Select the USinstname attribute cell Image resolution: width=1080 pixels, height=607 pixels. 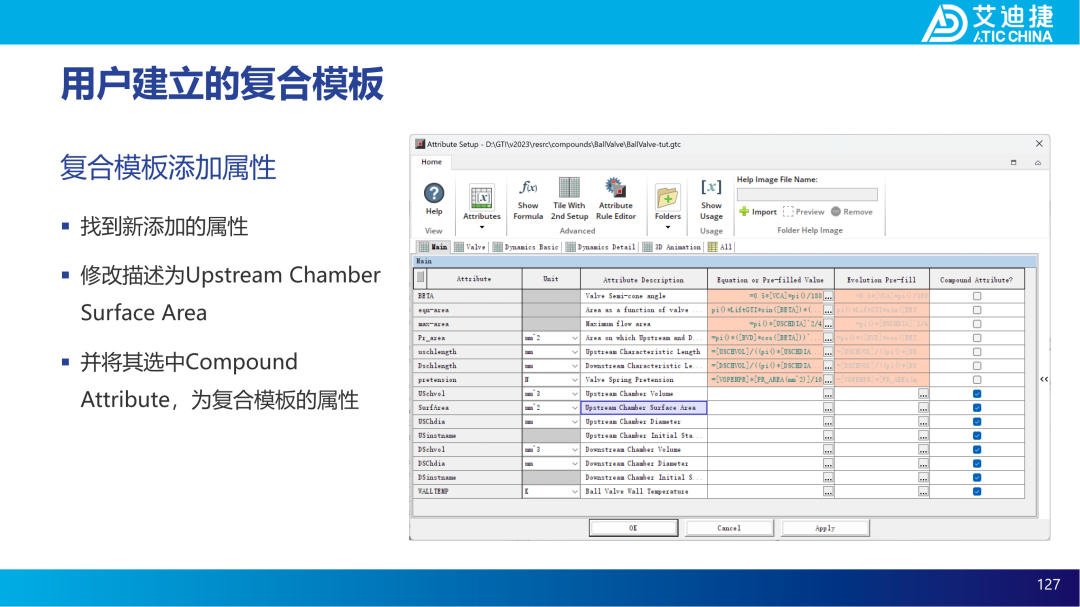coord(468,435)
